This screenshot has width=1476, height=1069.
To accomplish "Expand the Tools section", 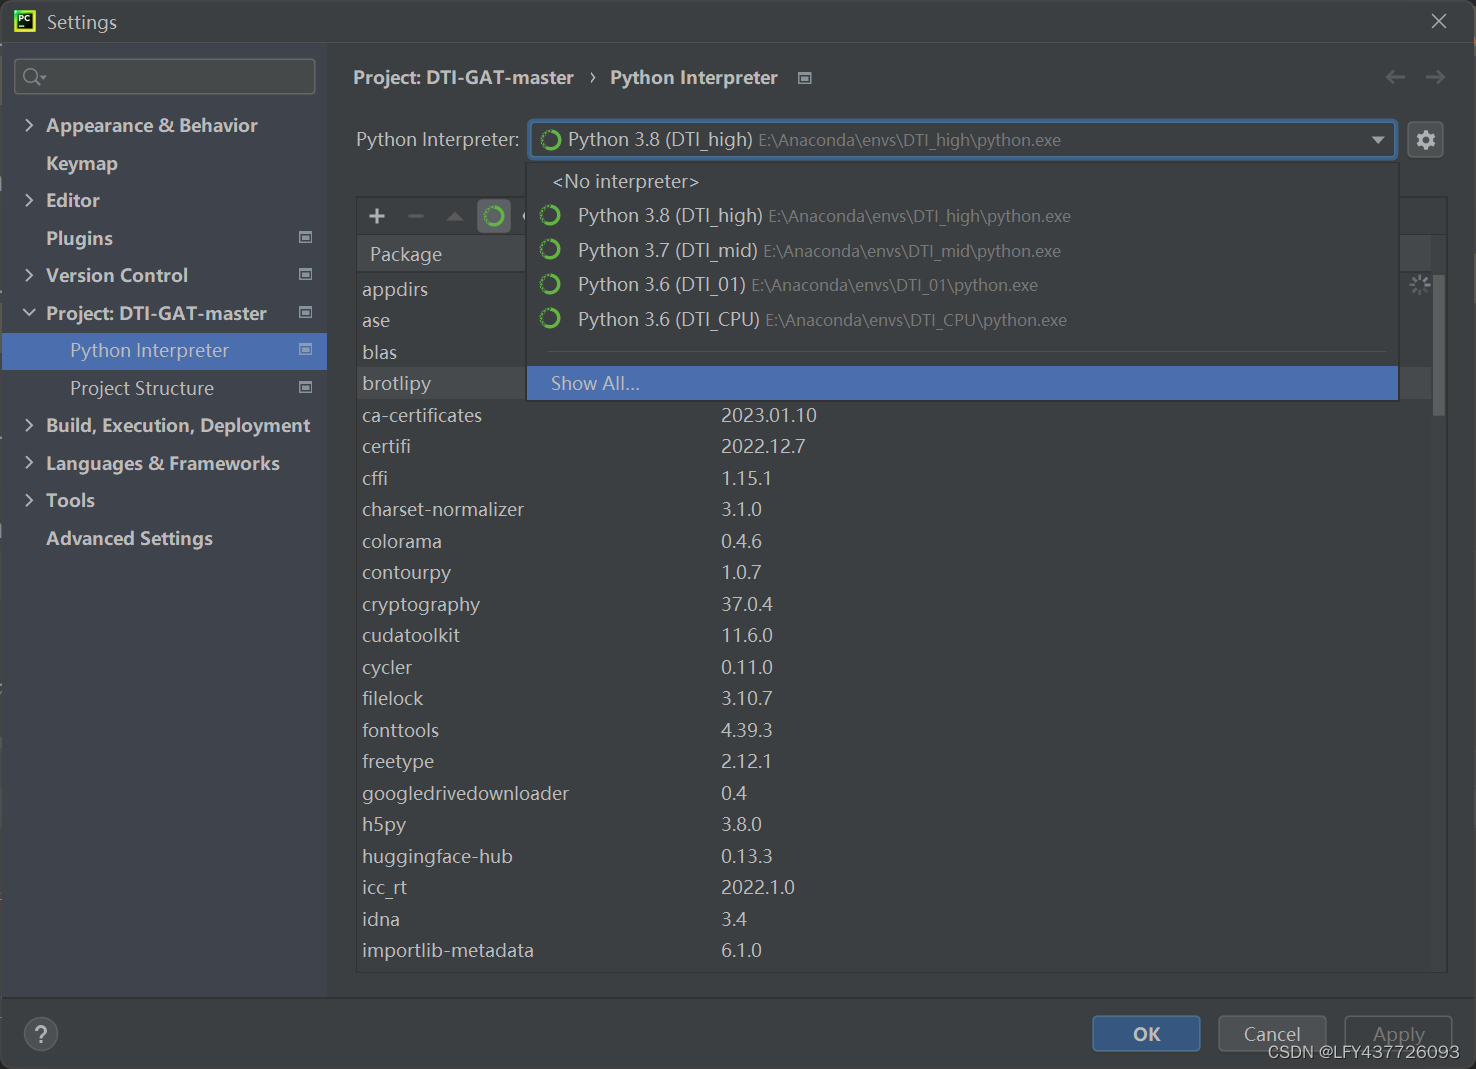I will coord(29,500).
